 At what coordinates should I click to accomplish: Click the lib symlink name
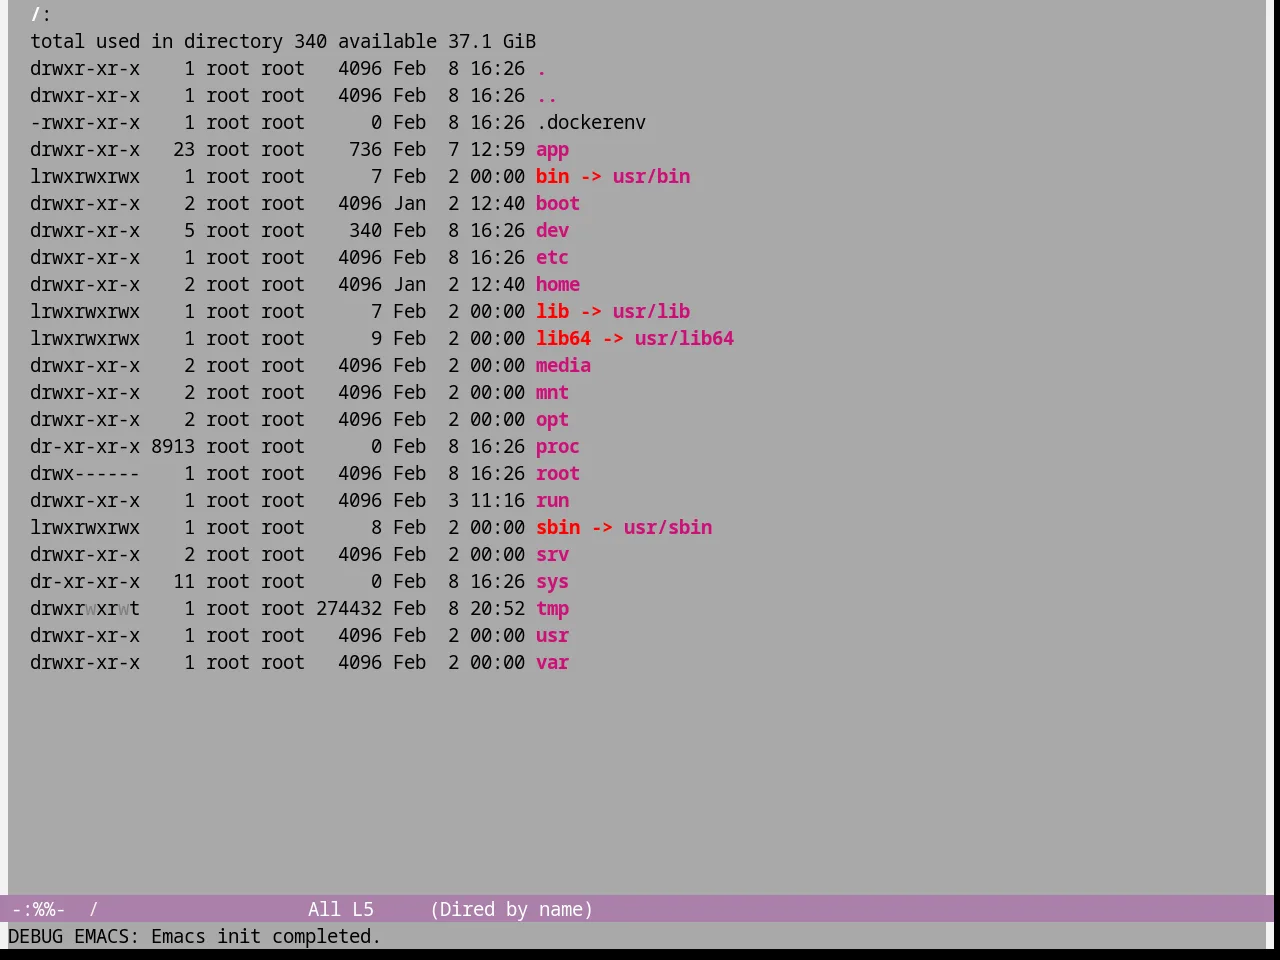pos(552,311)
